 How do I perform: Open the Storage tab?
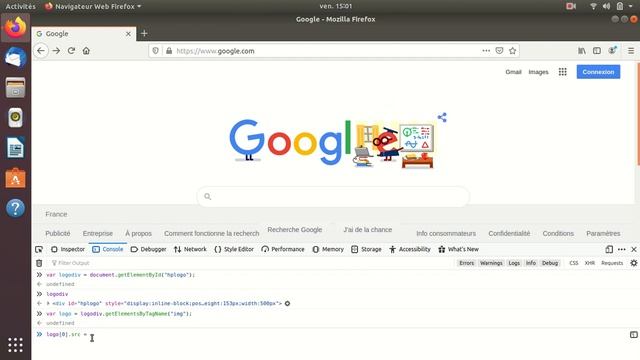coord(366,249)
